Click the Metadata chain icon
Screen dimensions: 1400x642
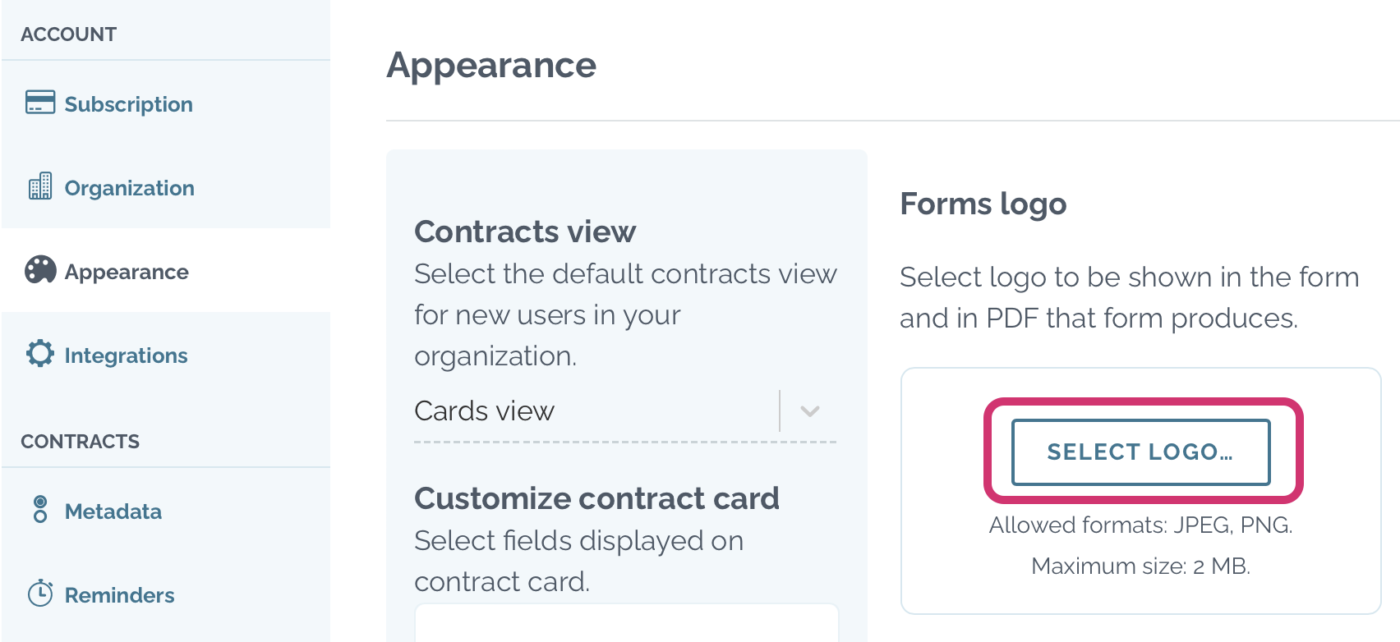pyautogui.click(x=38, y=510)
